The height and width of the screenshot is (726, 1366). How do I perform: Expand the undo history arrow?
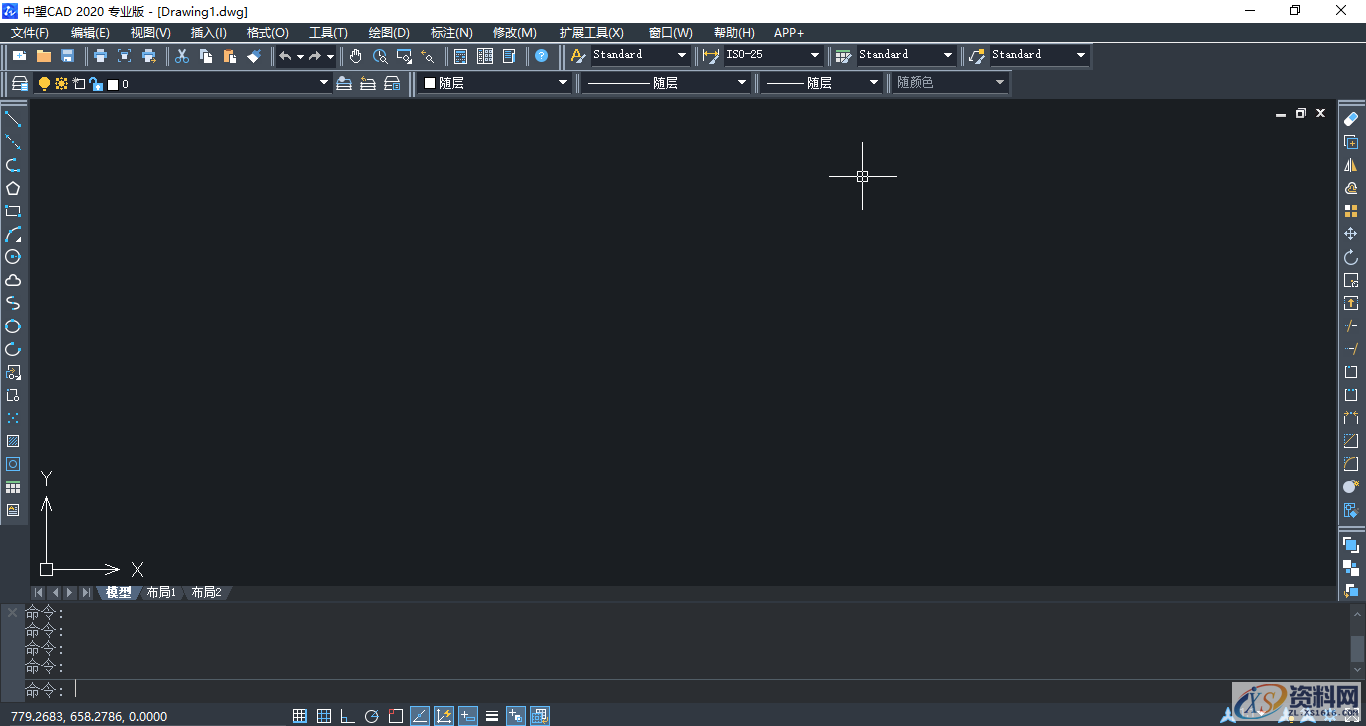(300, 56)
